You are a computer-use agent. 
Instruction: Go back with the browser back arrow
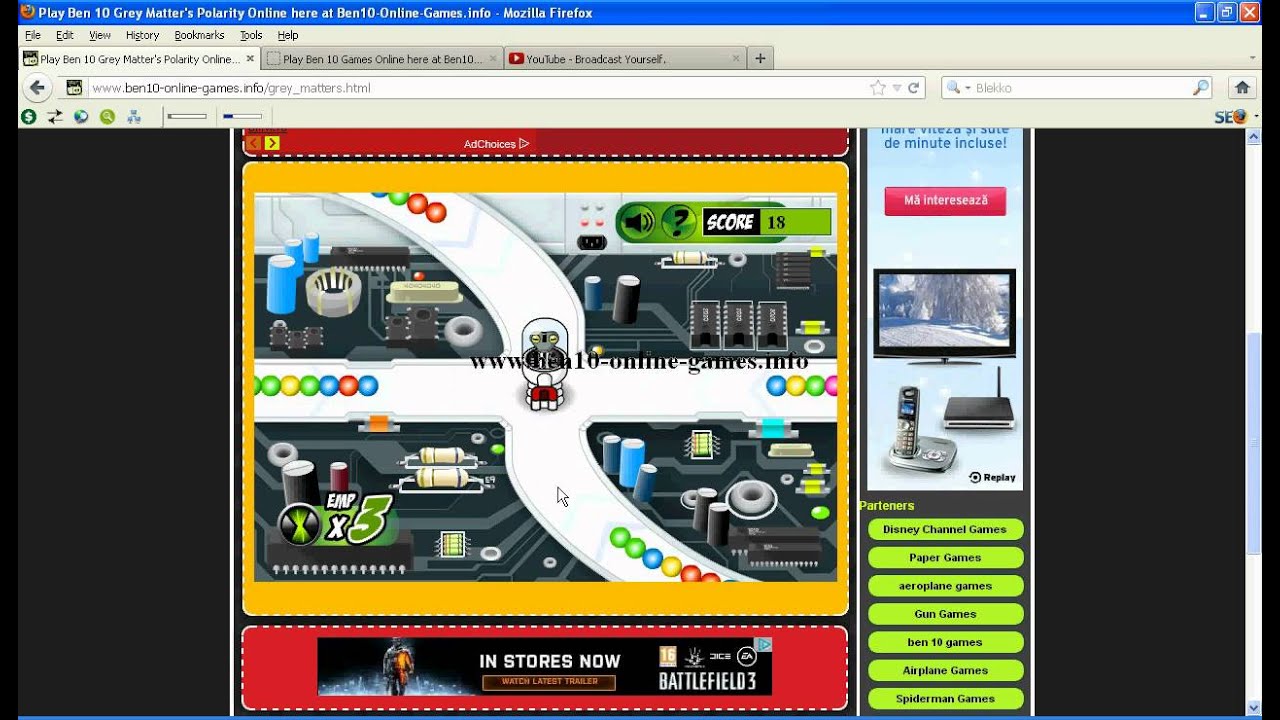pyautogui.click(x=37, y=88)
